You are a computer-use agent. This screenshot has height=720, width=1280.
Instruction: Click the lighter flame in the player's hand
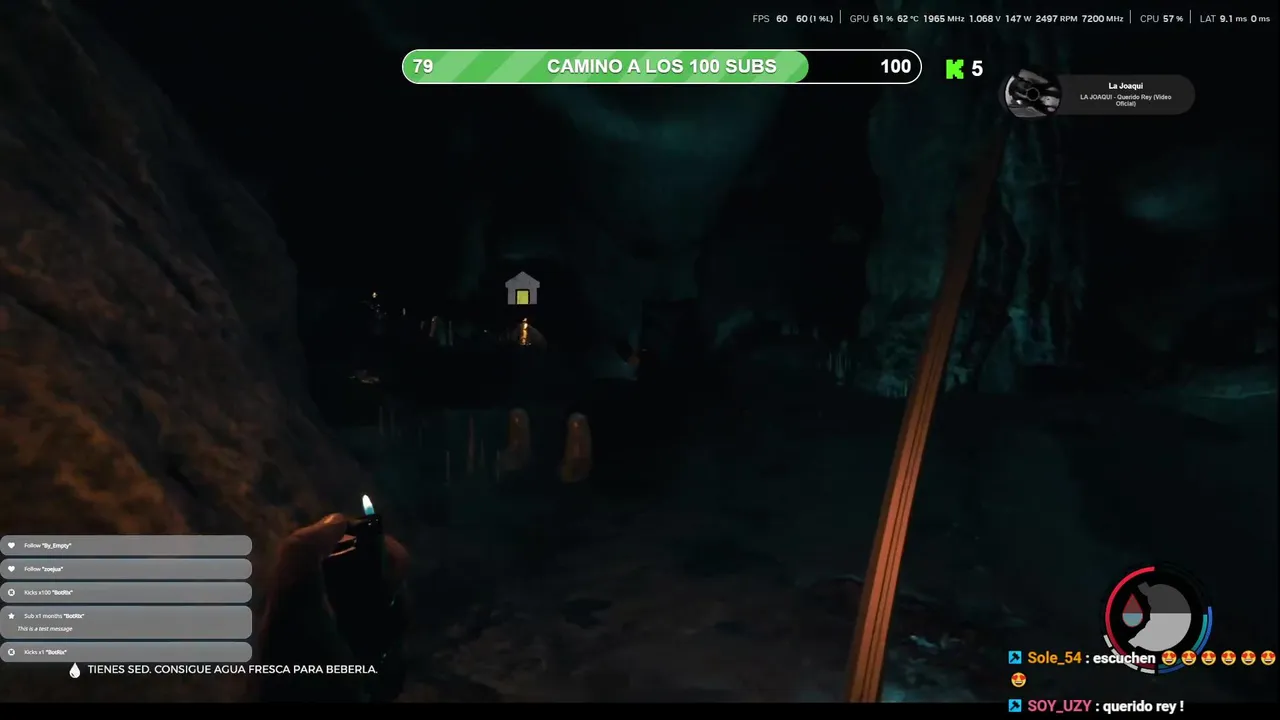pos(367,505)
